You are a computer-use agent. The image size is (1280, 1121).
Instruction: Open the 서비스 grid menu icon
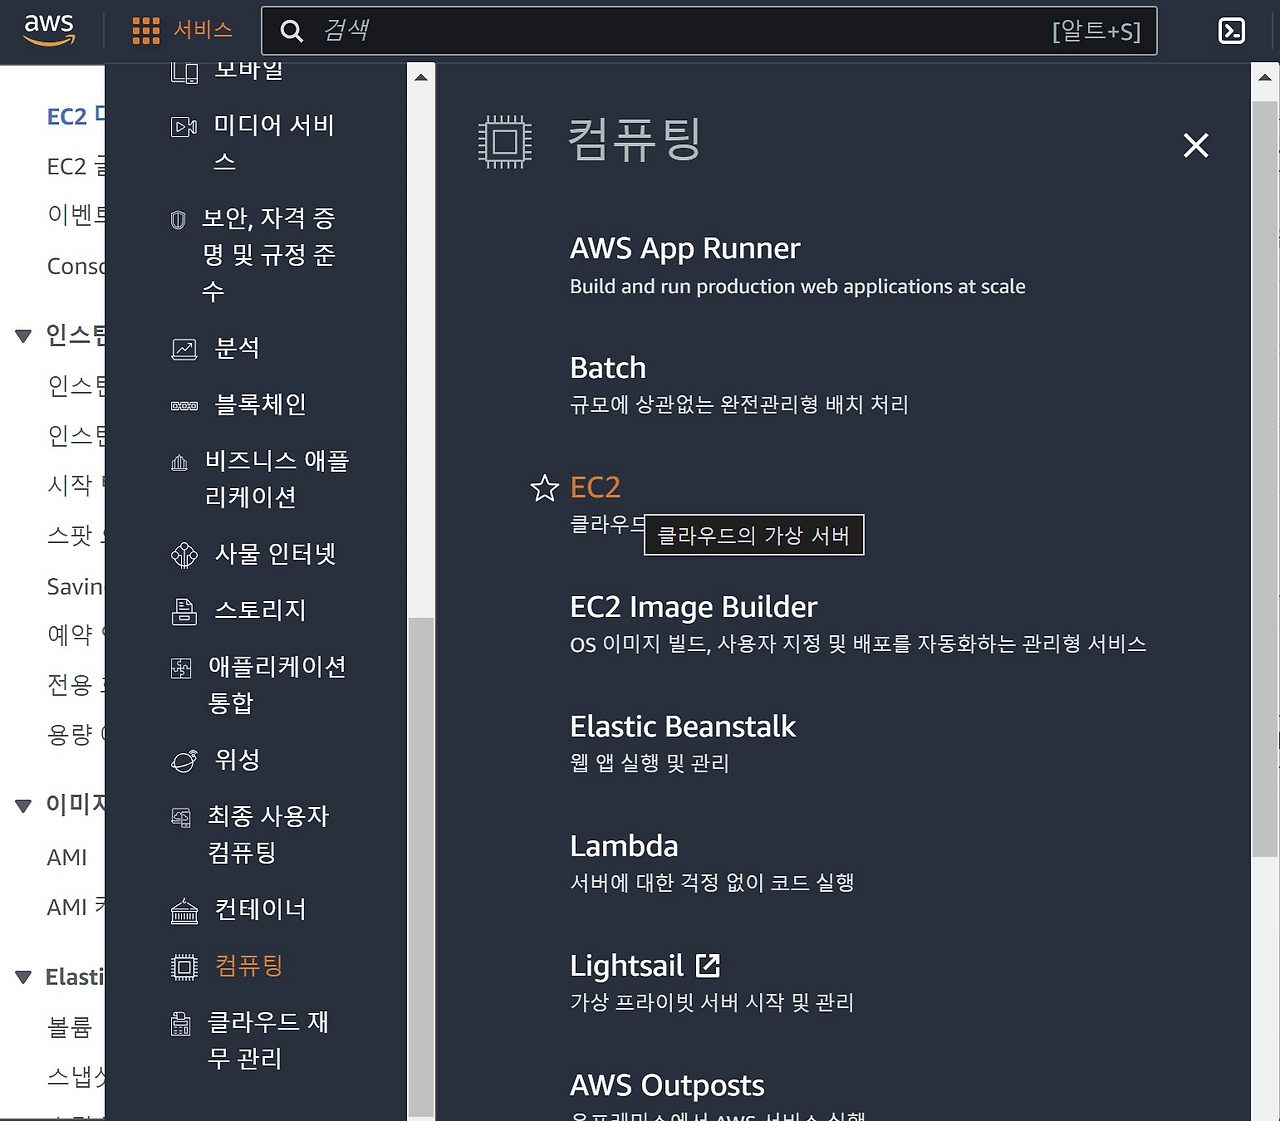pos(146,31)
